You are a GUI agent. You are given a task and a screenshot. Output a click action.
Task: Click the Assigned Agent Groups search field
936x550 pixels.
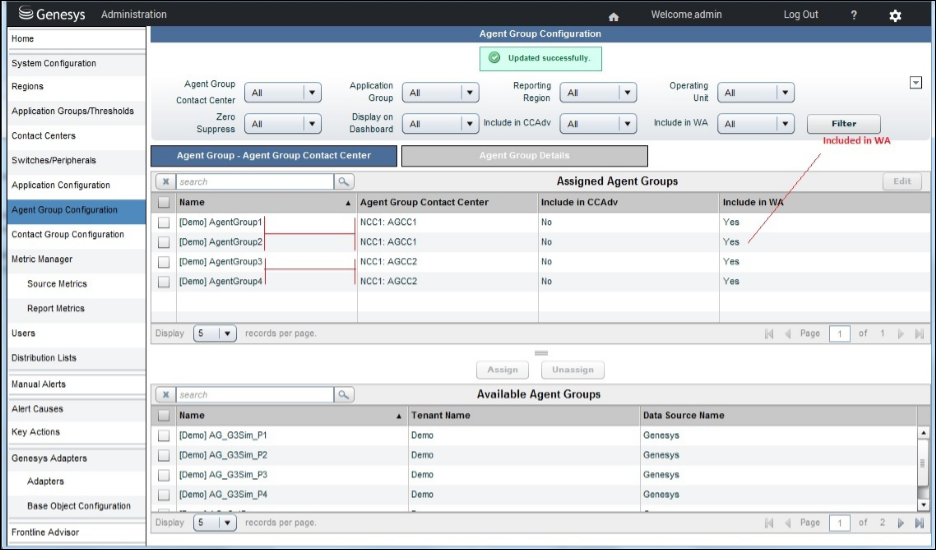tap(254, 182)
